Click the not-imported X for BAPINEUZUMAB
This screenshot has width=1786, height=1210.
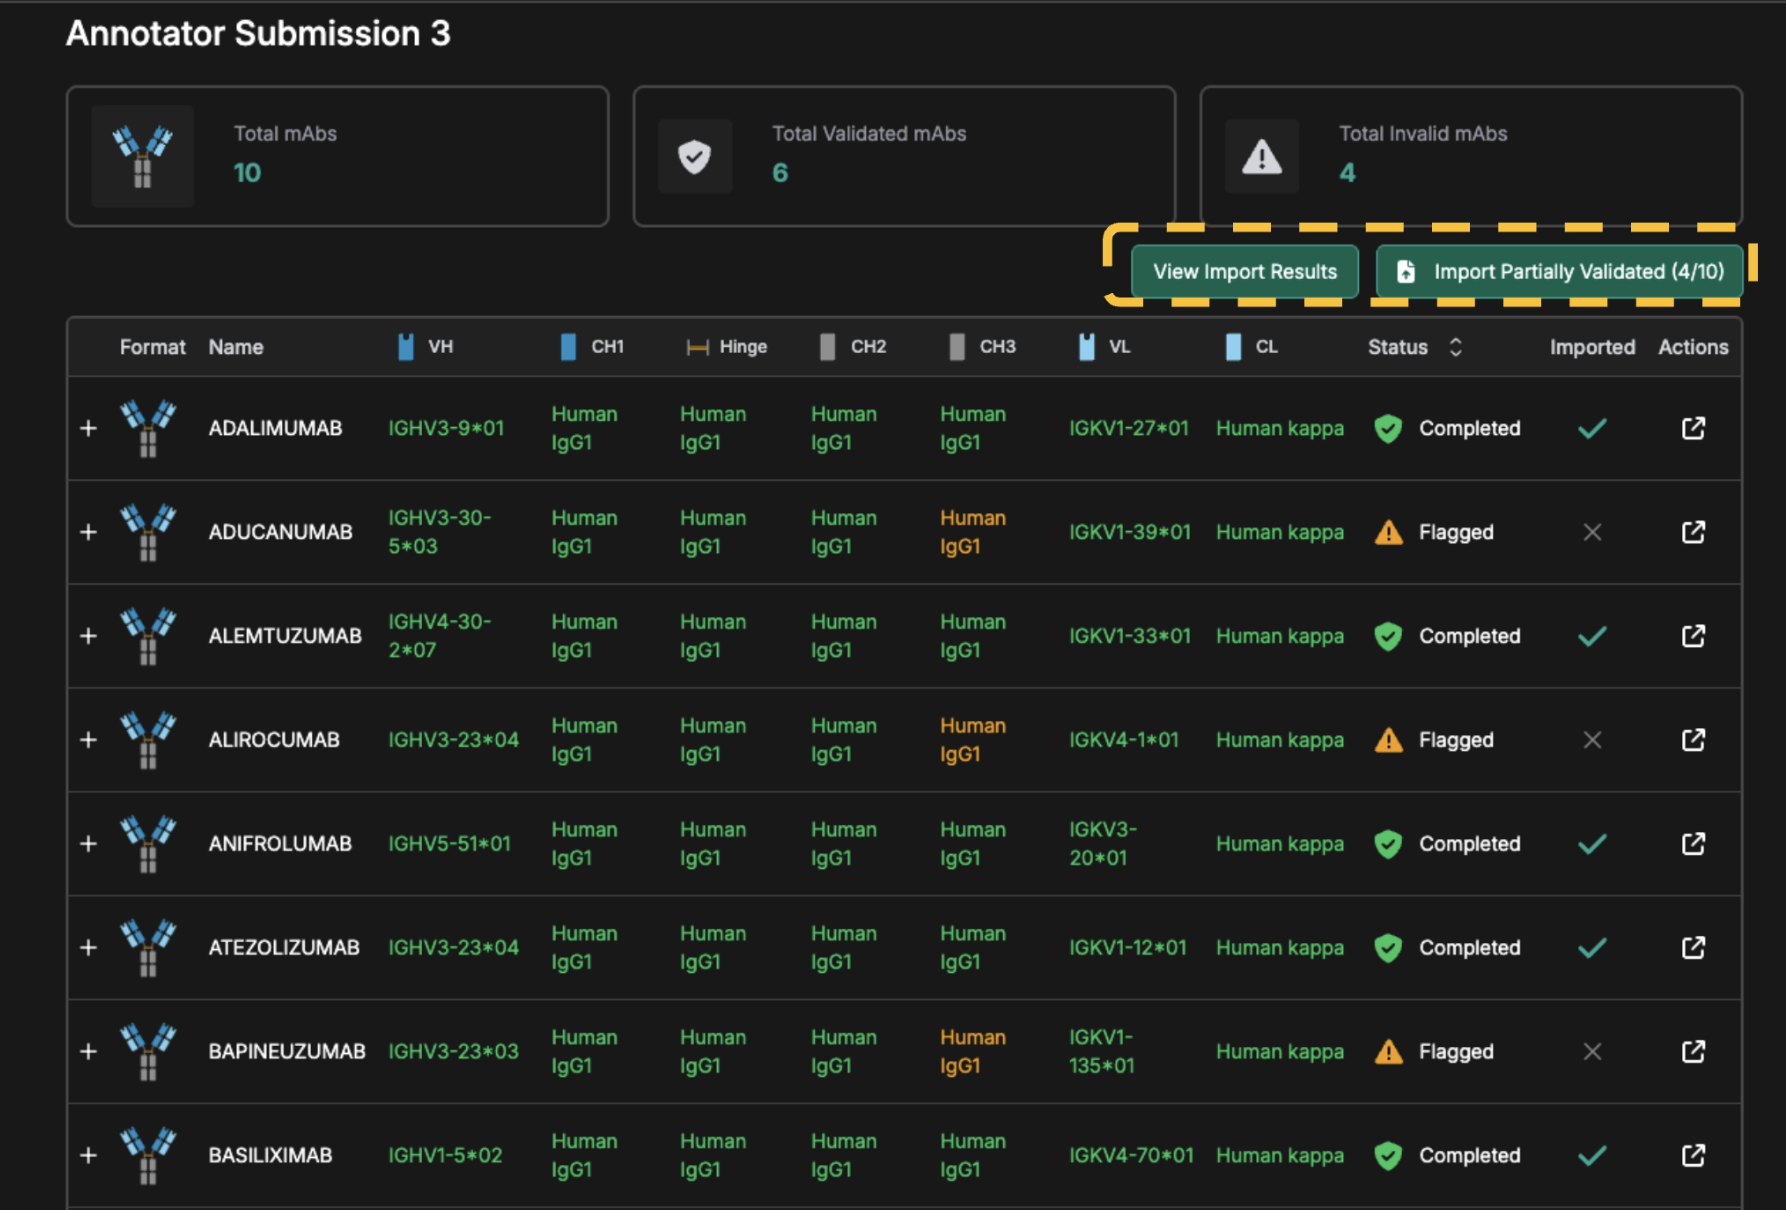(1592, 1051)
